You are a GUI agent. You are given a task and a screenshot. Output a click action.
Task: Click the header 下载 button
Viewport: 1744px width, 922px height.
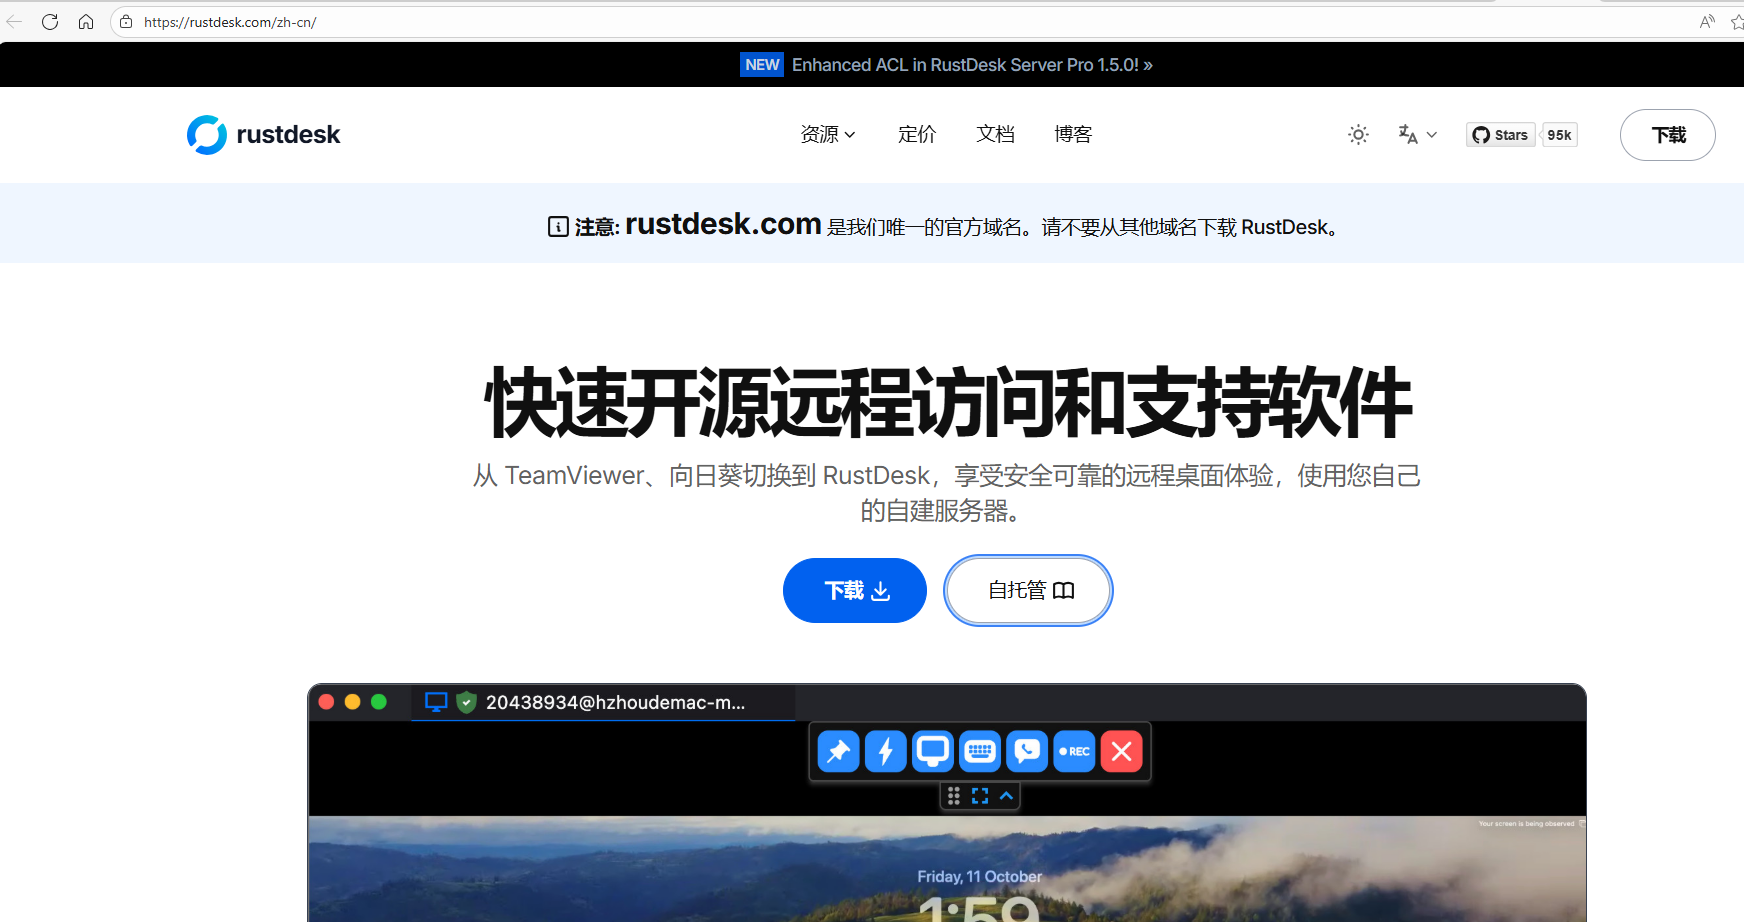pyautogui.click(x=1667, y=135)
